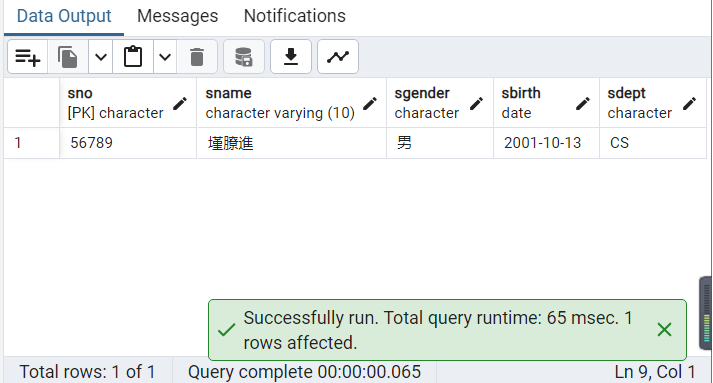Click the Save data changes database icon
The image size is (713, 383).
coord(244,57)
